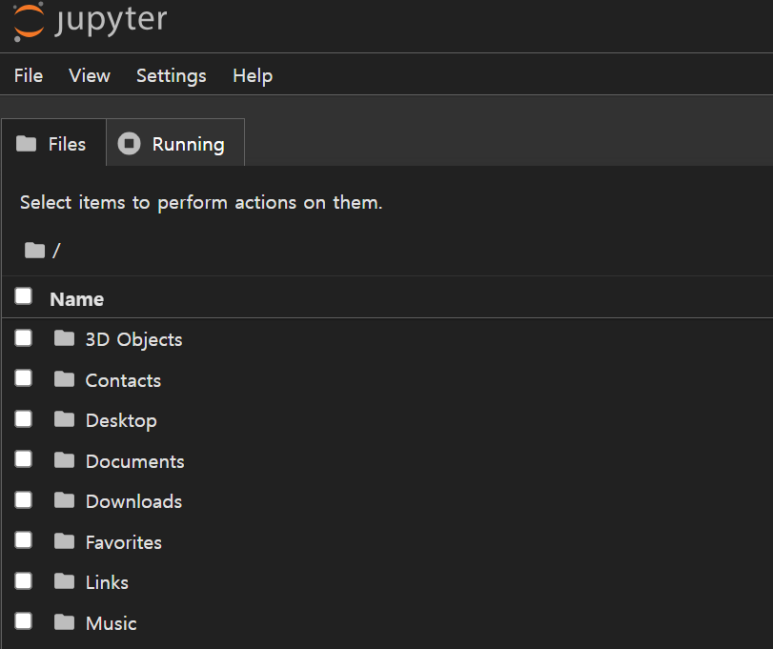The image size is (773, 649).
Task: Check the Favorites folder checkbox
Action: click(x=23, y=541)
